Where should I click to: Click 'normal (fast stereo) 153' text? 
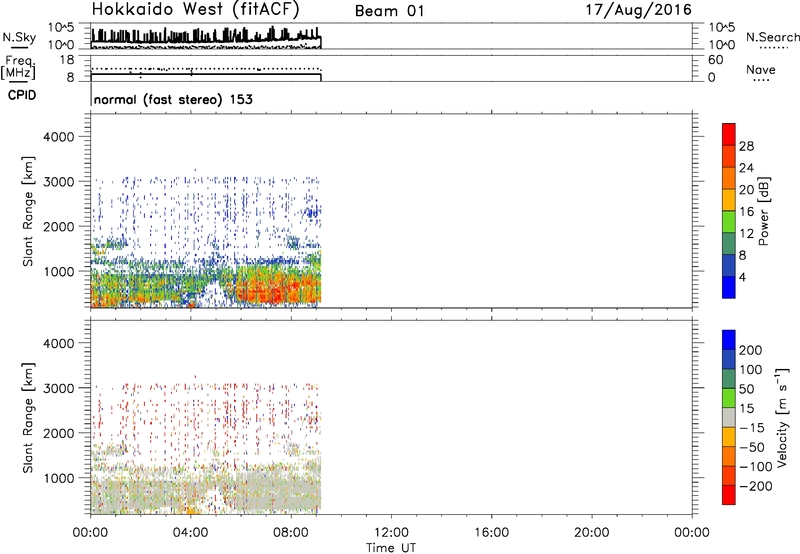coord(173,99)
